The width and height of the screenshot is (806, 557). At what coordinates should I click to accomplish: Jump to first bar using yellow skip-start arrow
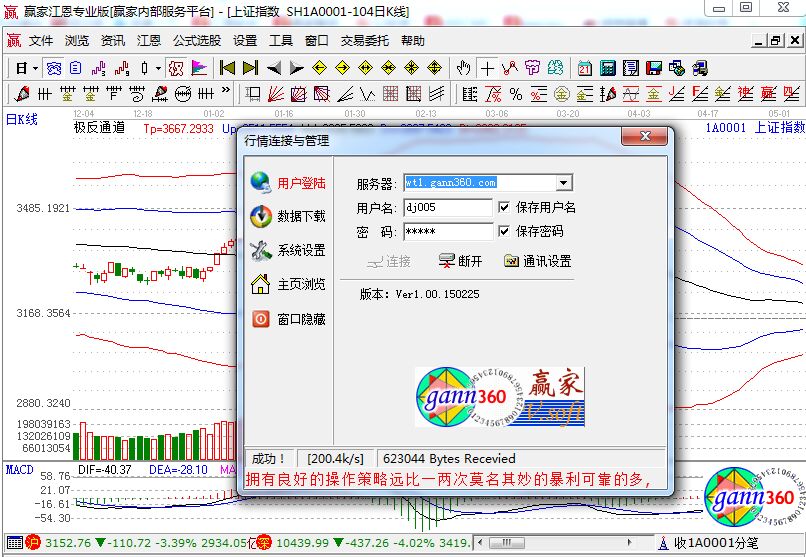click(x=227, y=68)
